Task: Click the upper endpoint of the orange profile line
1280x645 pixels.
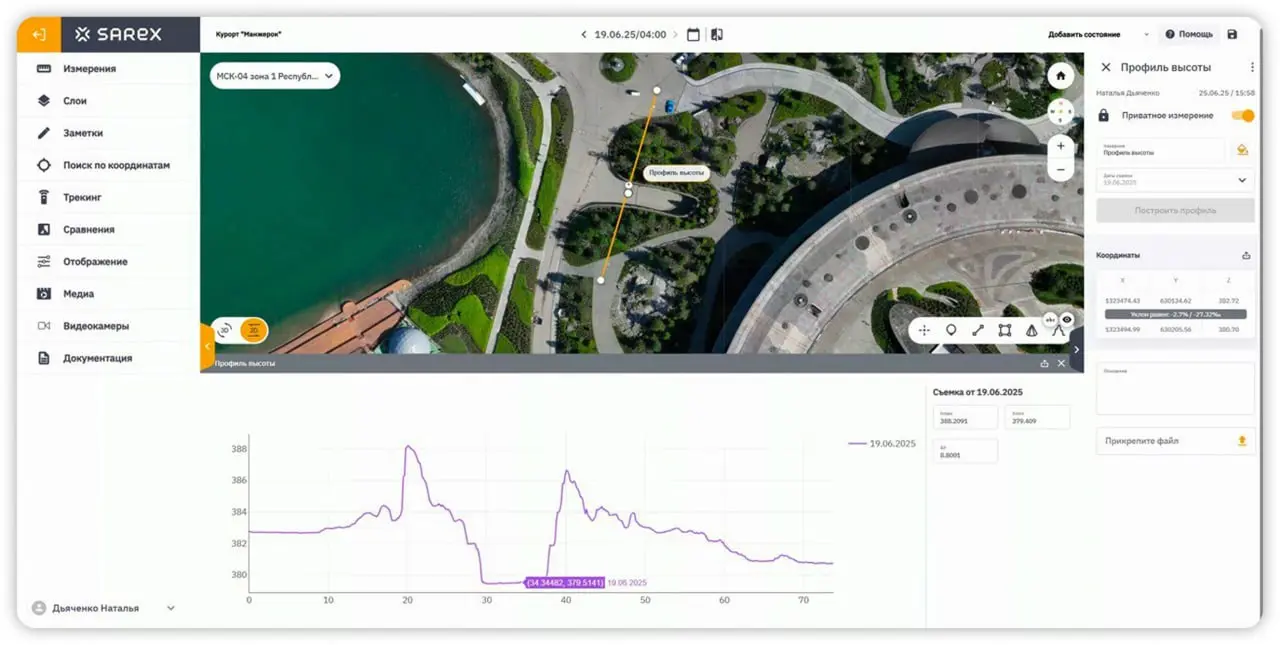Action: (x=656, y=90)
